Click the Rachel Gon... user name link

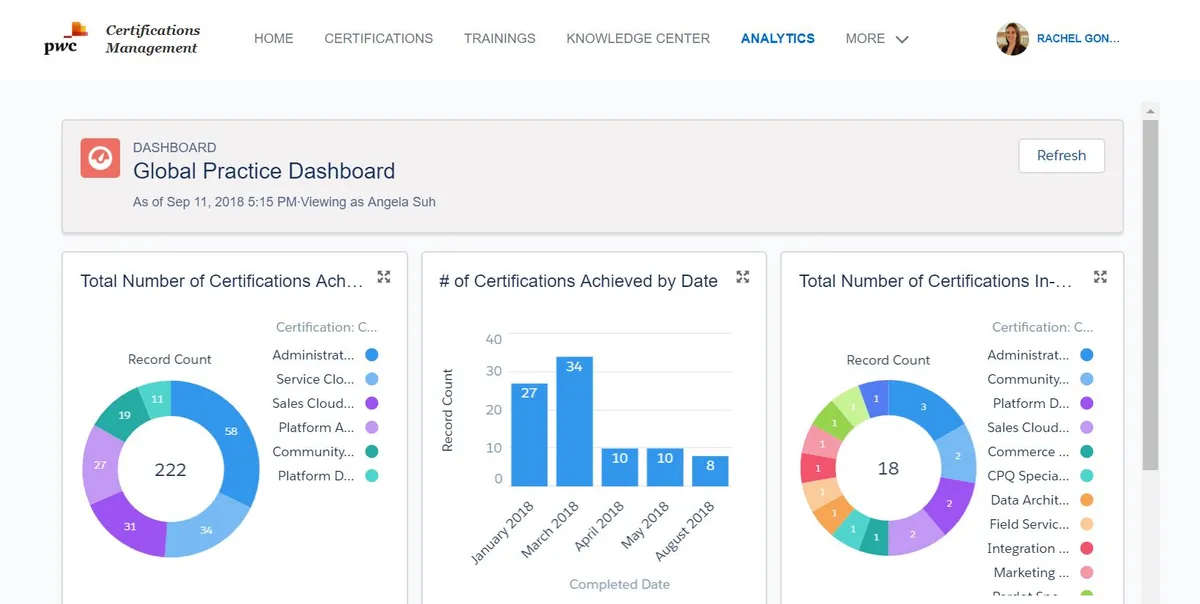(x=1078, y=39)
